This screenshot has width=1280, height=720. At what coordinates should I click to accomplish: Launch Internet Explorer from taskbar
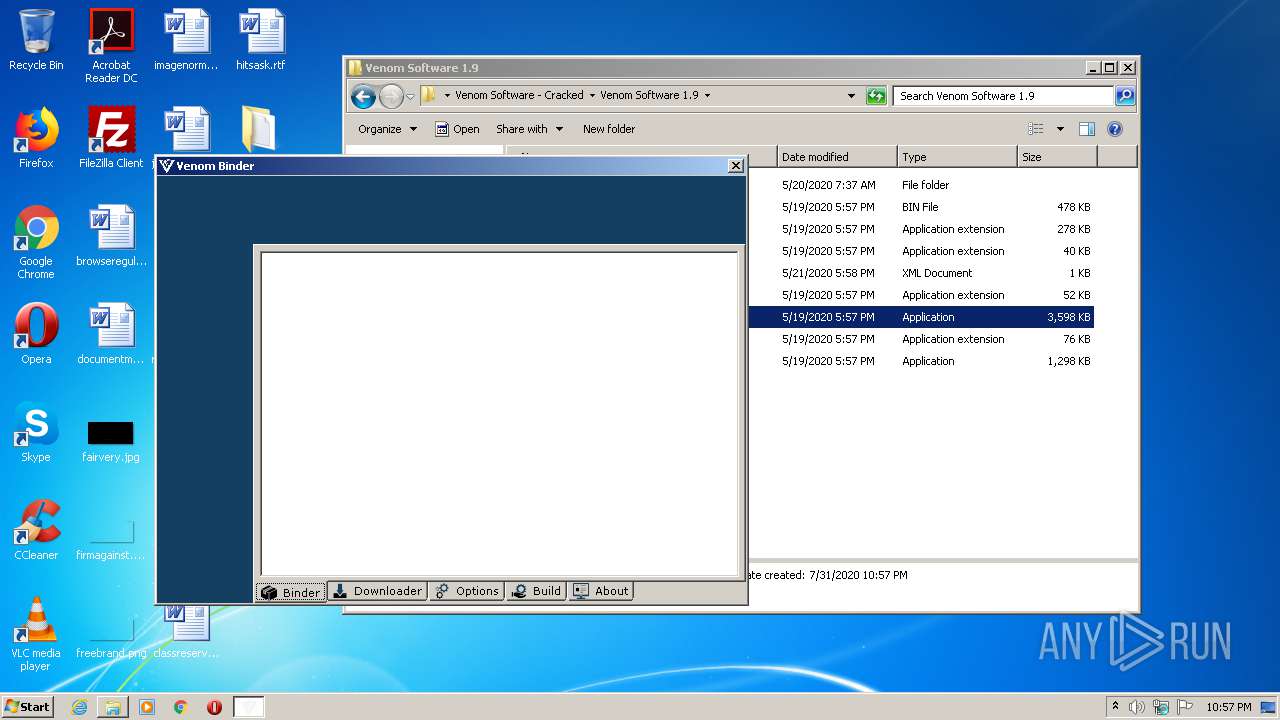pos(79,707)
